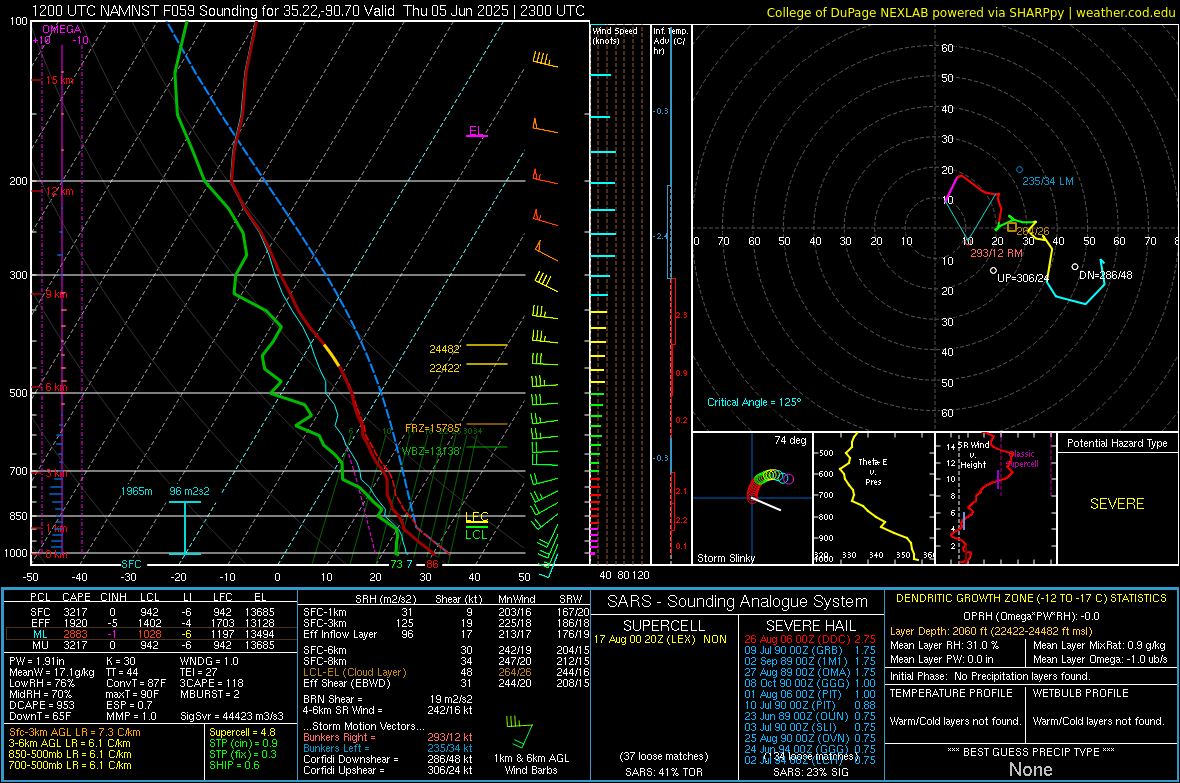This screenshot has height=783, width=1180.
Task: Click the SR Wind v. Height panel label
Action: [x=972, y=455]
